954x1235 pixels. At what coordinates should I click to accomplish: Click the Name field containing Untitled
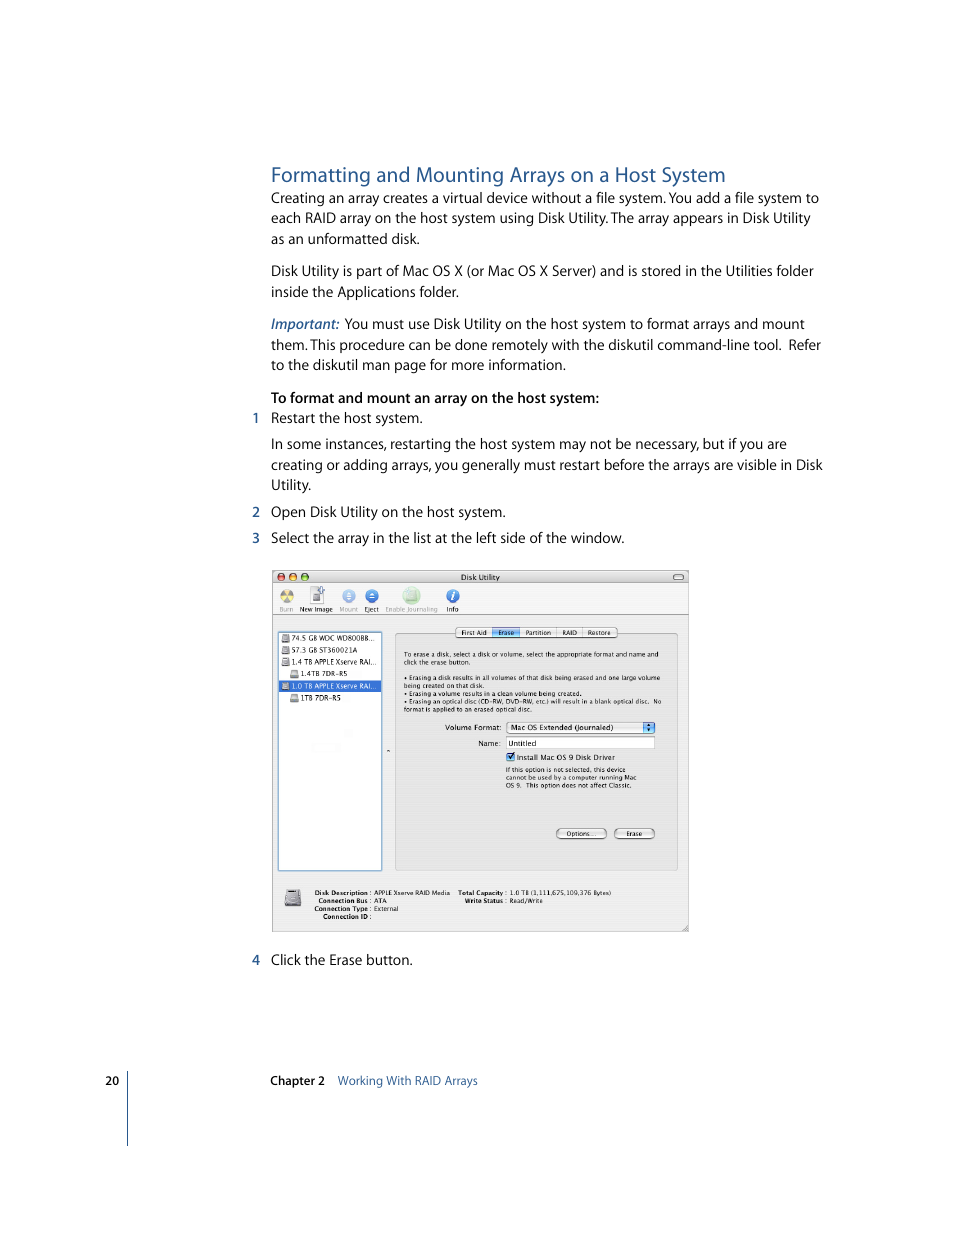(581, 744)
